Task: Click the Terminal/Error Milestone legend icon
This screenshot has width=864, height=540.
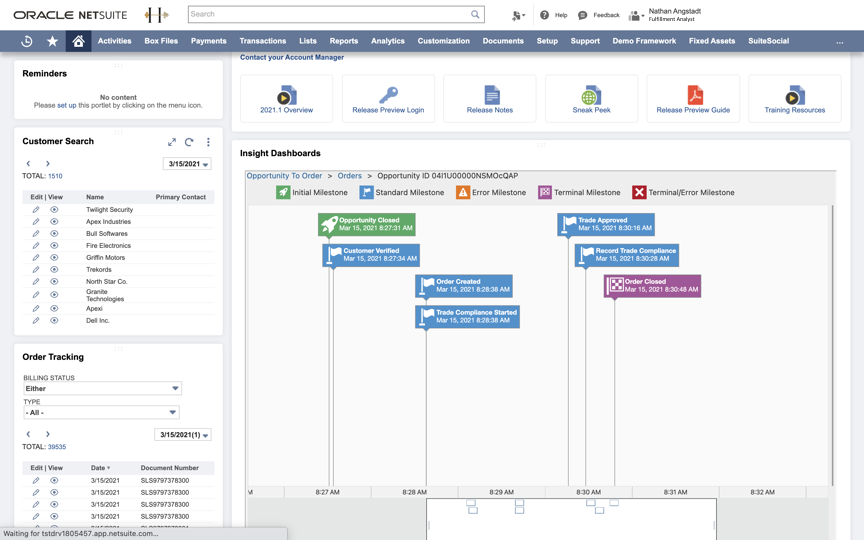Action: tap(639, 192)
